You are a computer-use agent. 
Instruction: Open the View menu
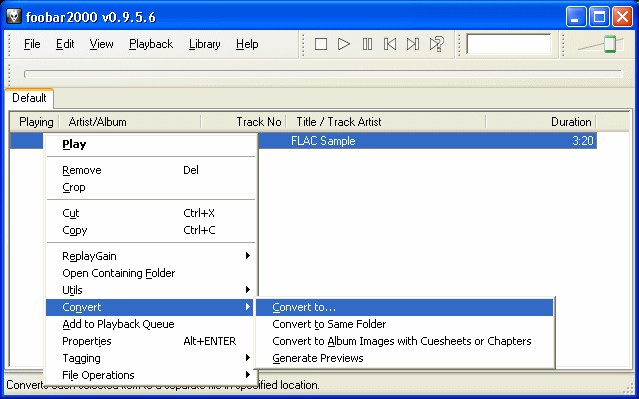tap(101, 44)
